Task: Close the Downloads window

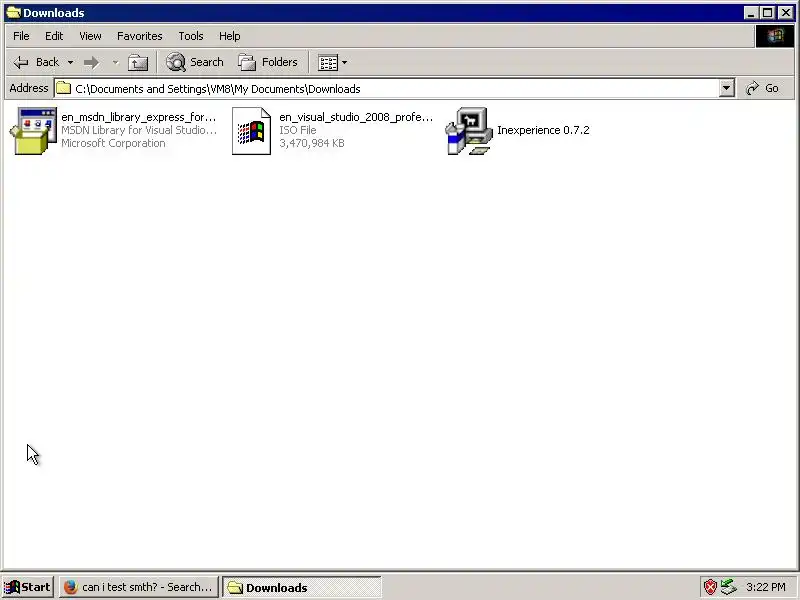Action: [786, 13]
